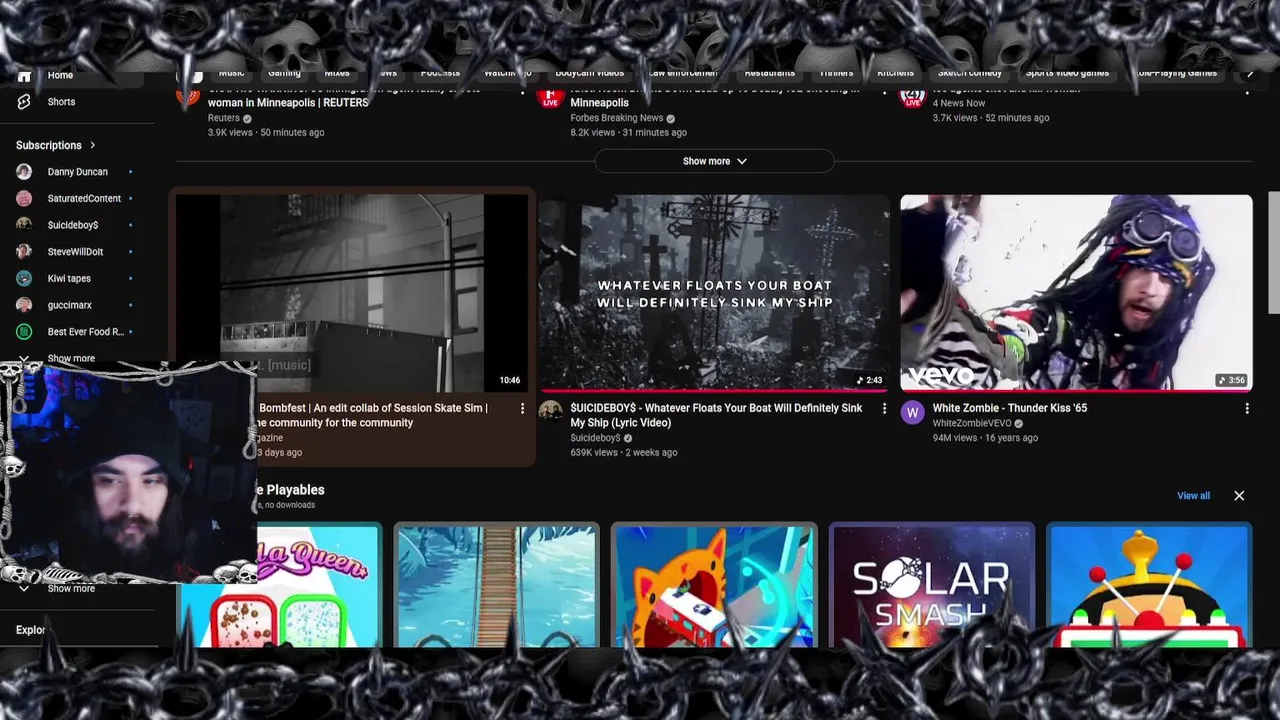Select the Sketch comedy chip

tap(970, 73)
